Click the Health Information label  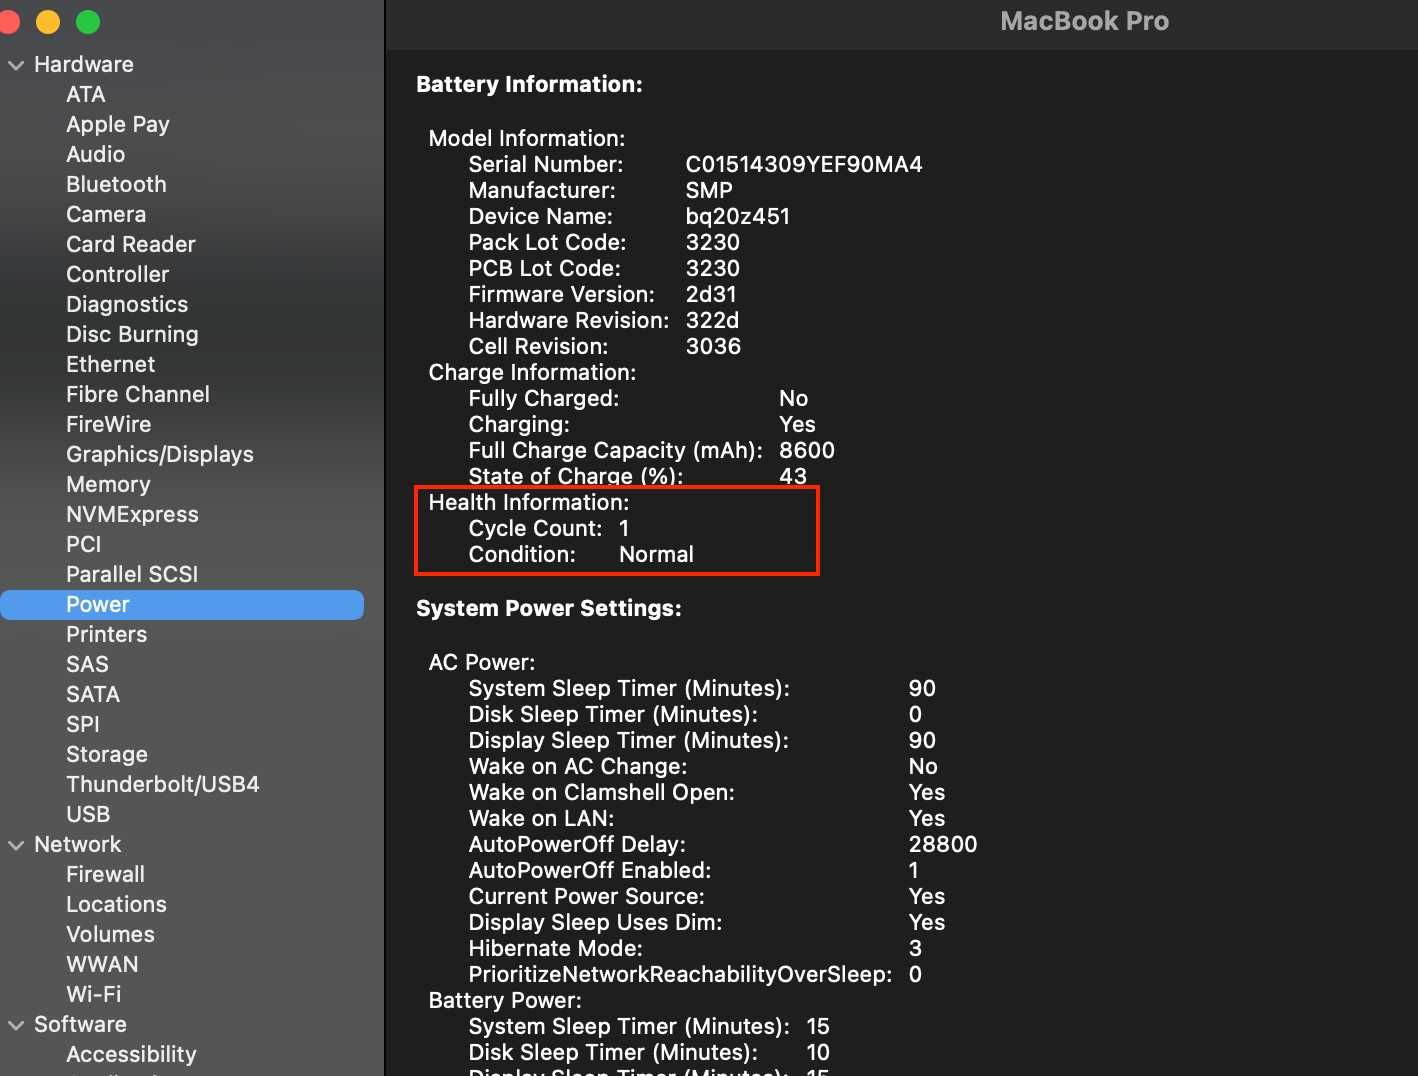529,502
